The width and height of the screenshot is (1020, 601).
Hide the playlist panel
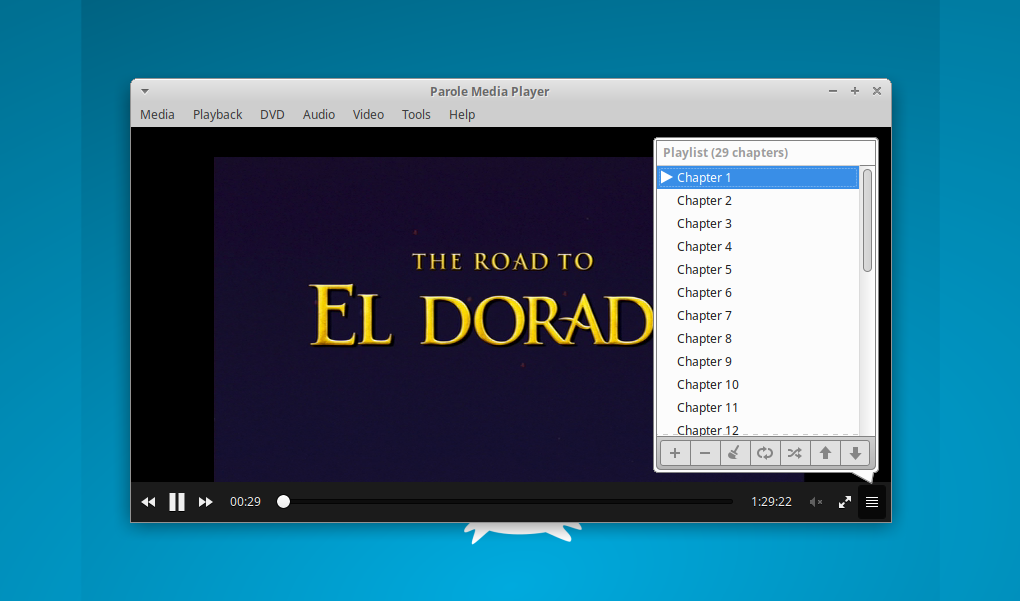871,502
